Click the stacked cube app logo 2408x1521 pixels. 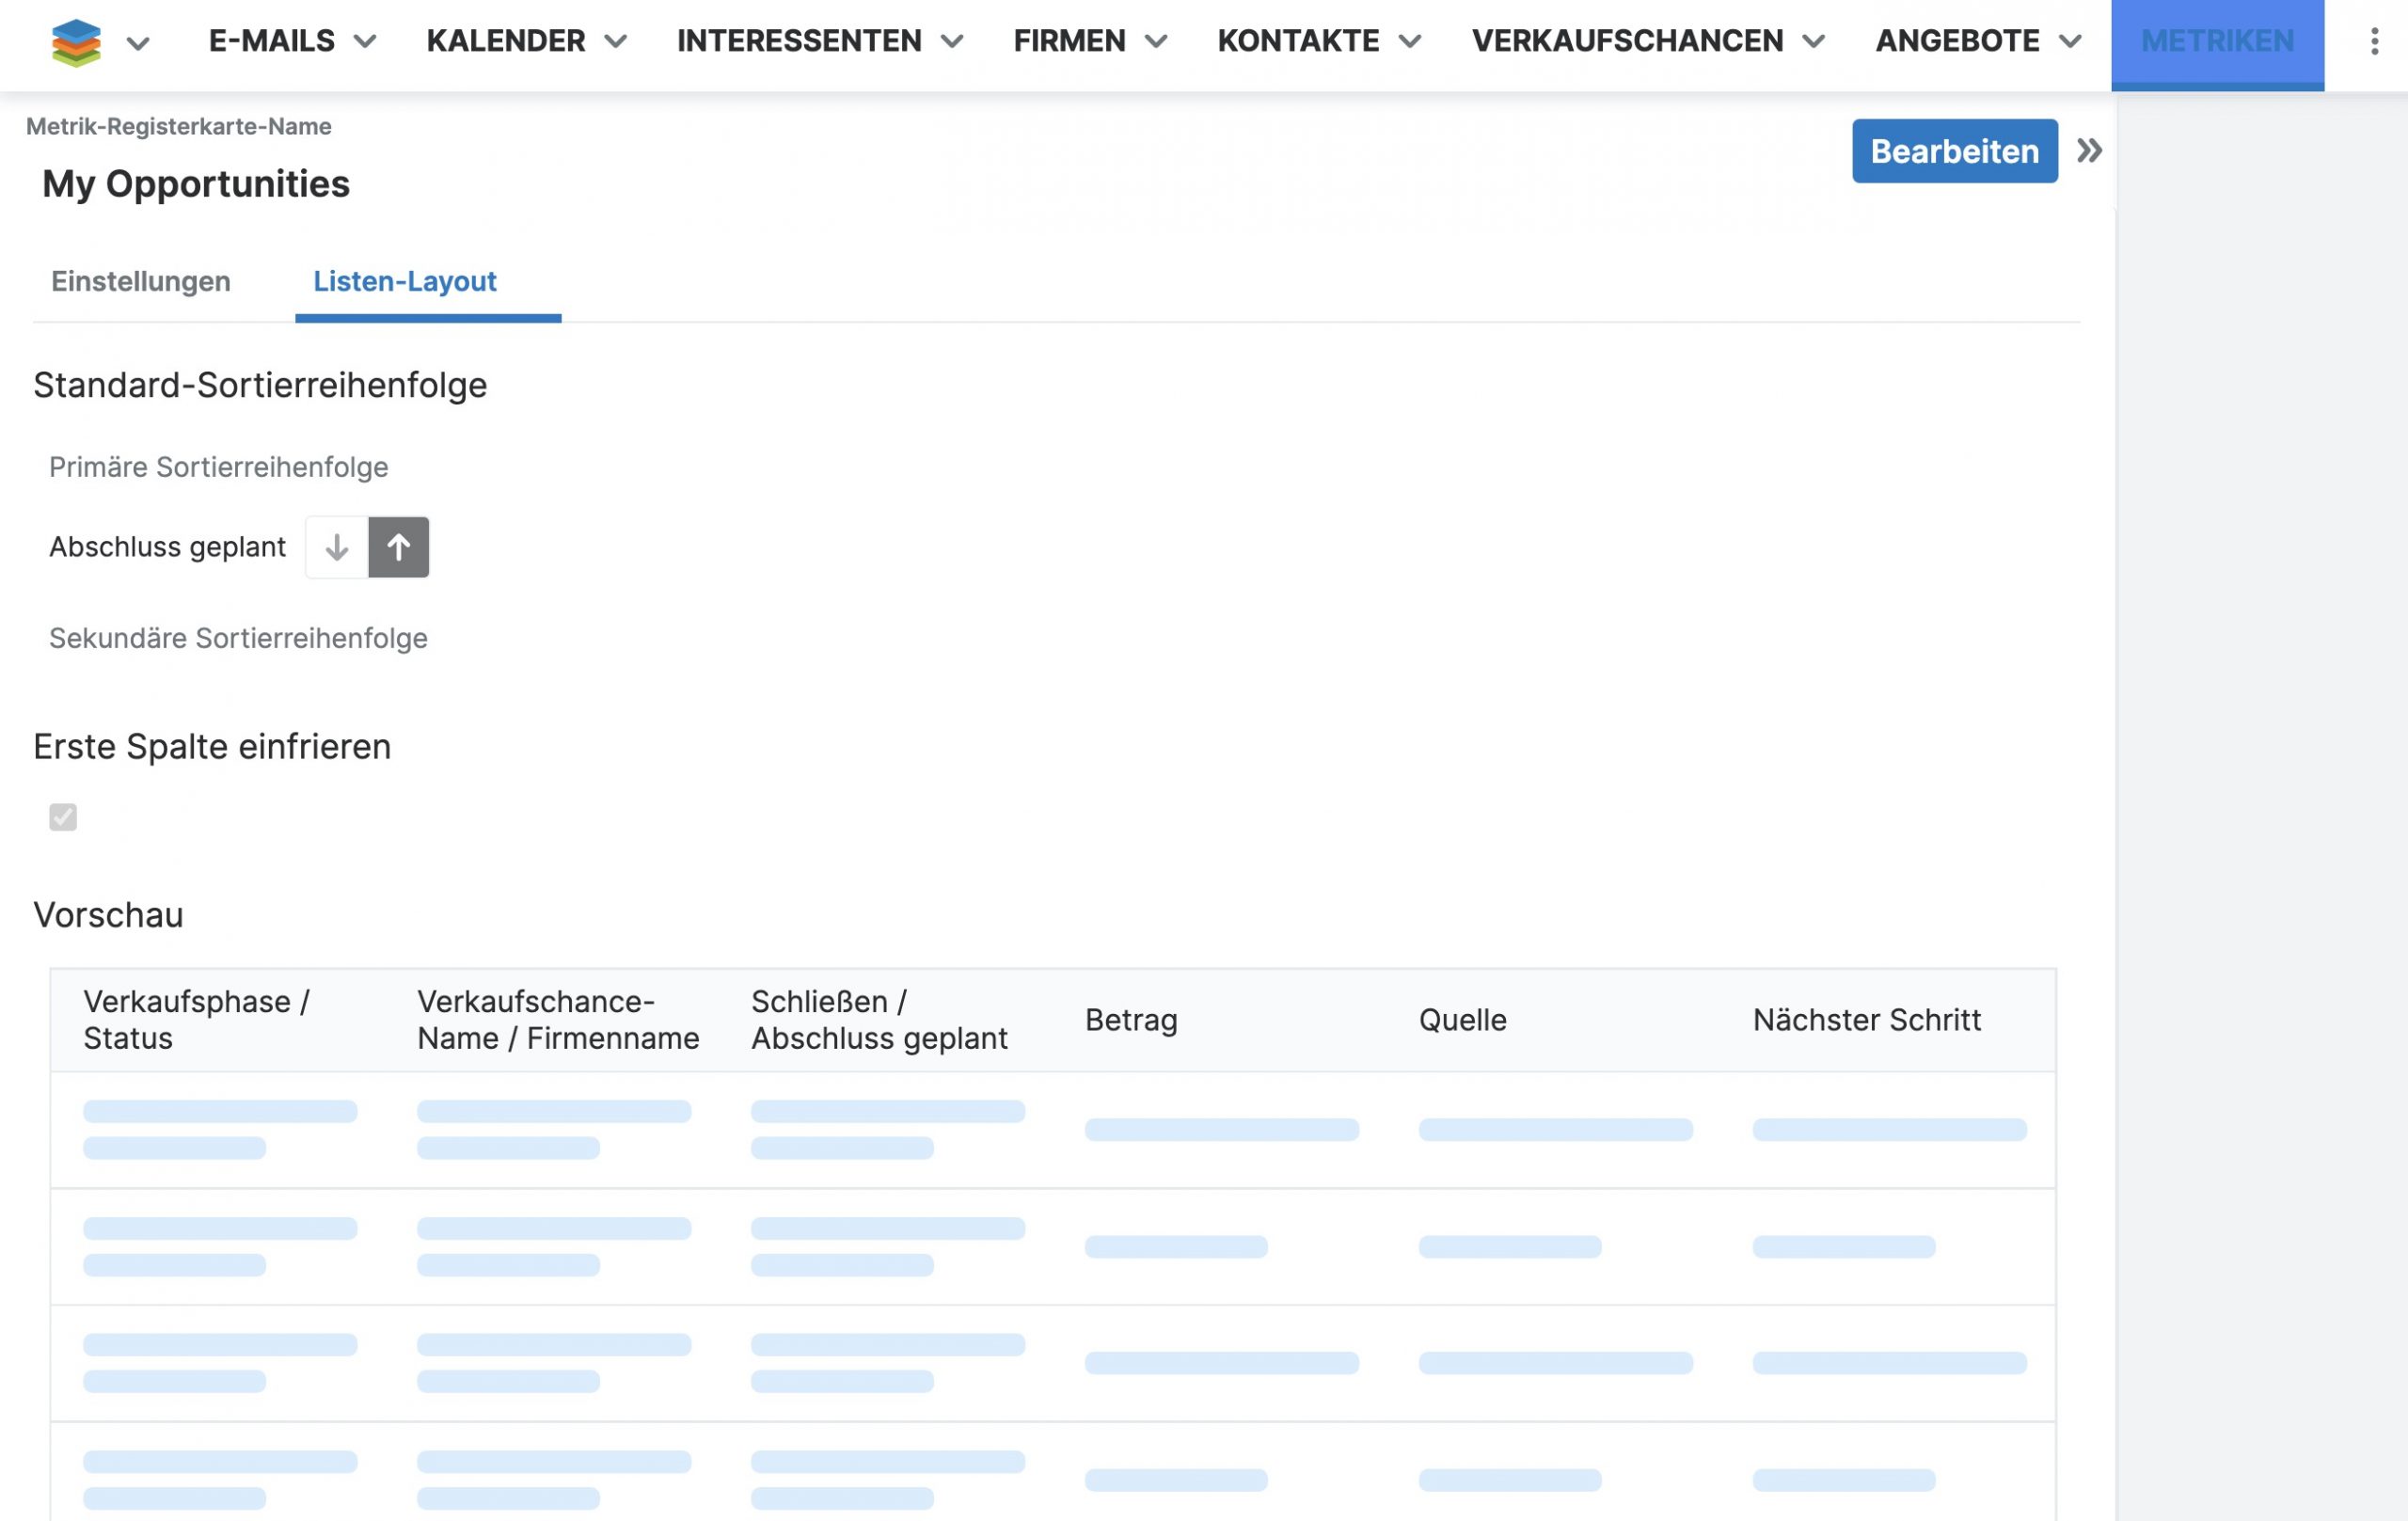coord(76,42)
